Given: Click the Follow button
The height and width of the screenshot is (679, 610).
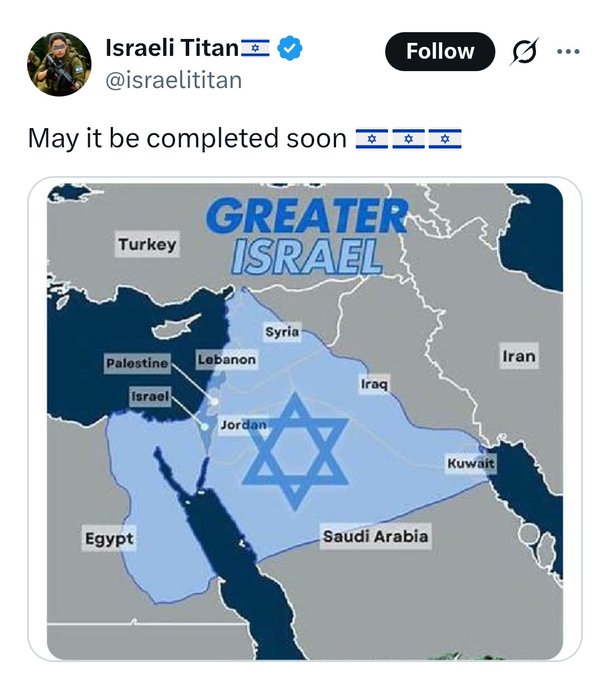Looking at the screenshot, I should (439, 52).
